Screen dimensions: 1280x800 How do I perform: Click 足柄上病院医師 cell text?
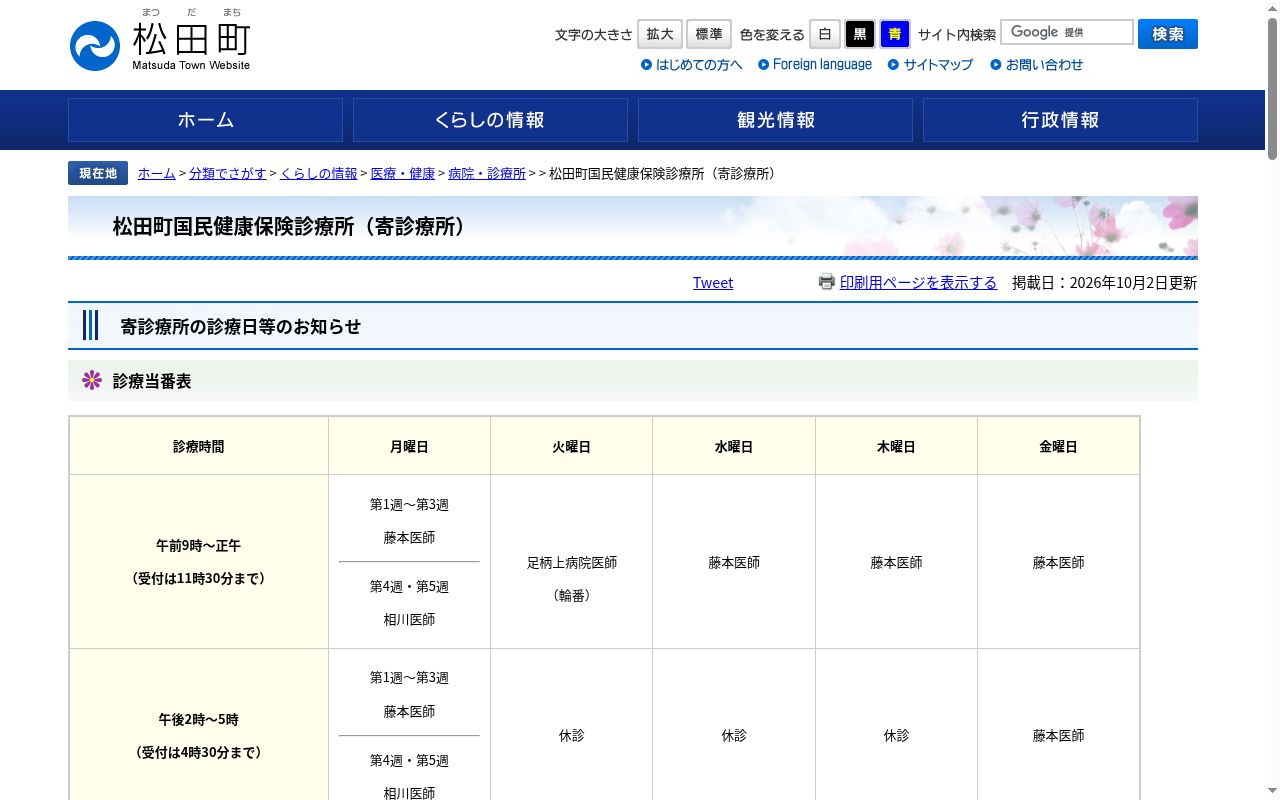[572, 563]
